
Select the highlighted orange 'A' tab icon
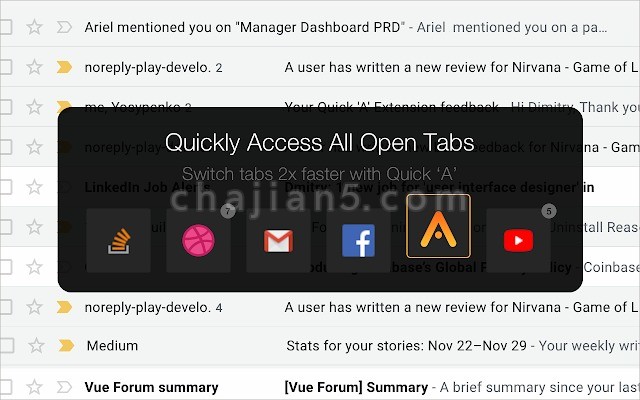tap(438, 226)
